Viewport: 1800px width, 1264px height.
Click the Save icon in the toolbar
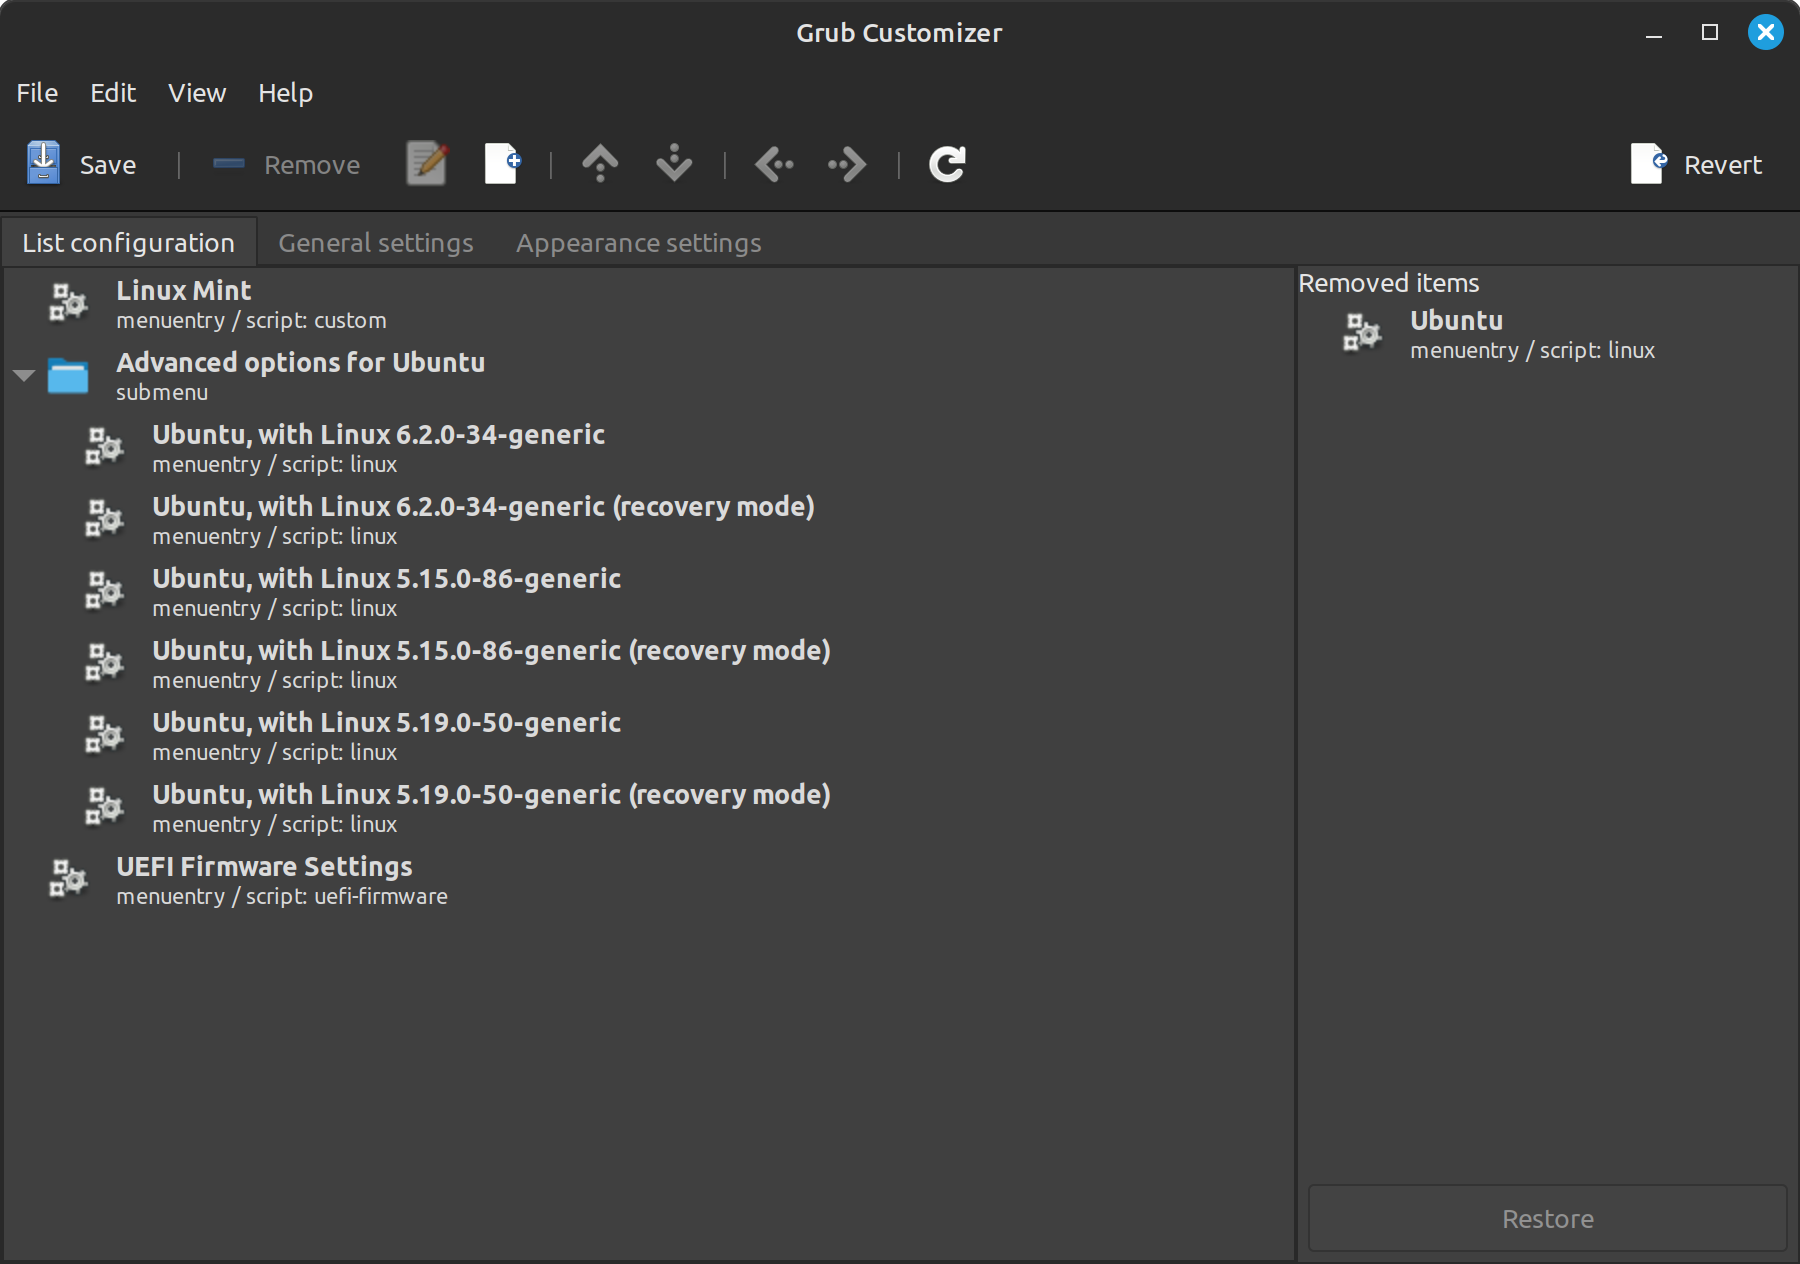pyautogui.click(x=44, y=164)
